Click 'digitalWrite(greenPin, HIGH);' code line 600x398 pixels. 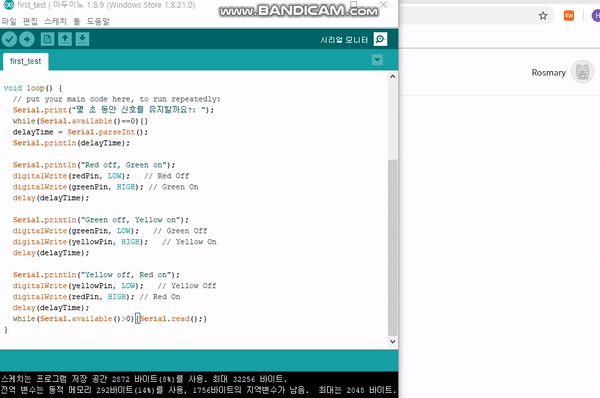point(78,187)
